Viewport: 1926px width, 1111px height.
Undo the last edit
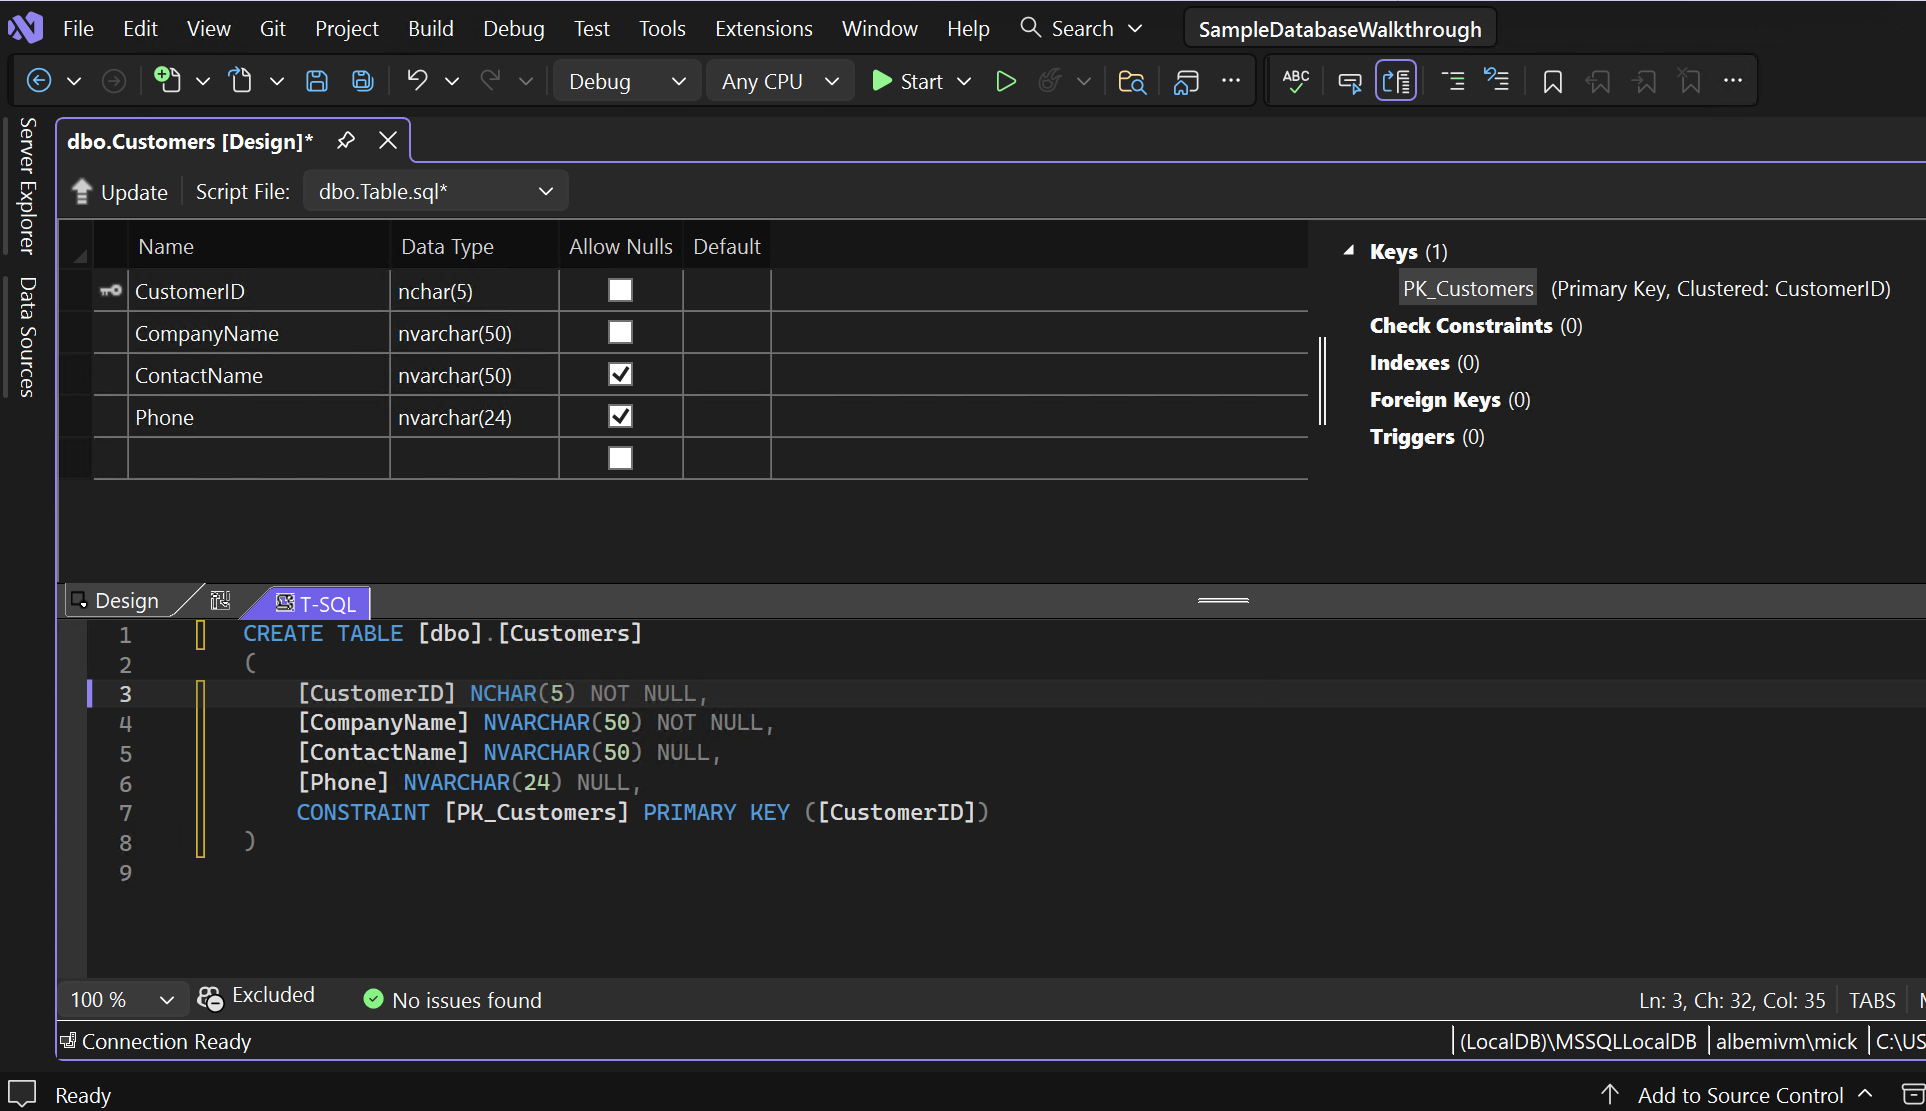(x=417, y=80)
